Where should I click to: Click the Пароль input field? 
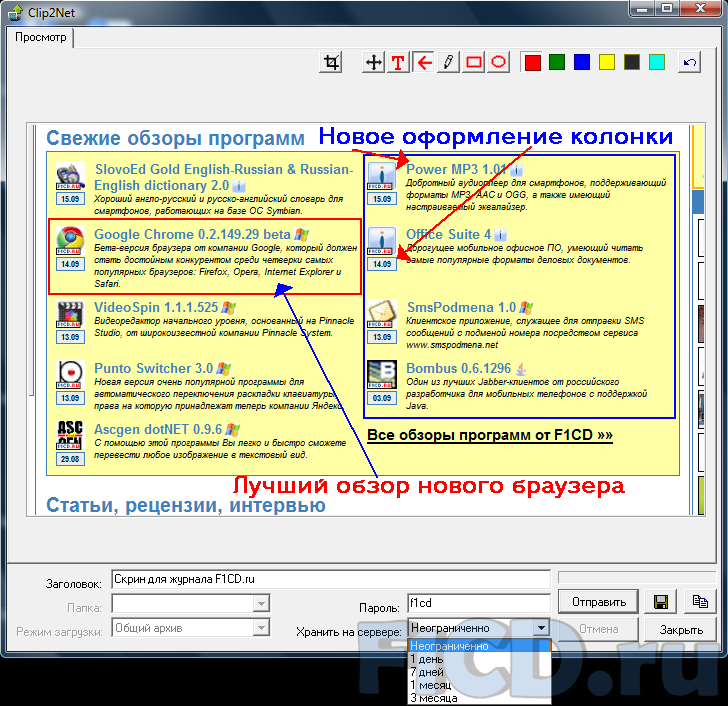[479, 603]
